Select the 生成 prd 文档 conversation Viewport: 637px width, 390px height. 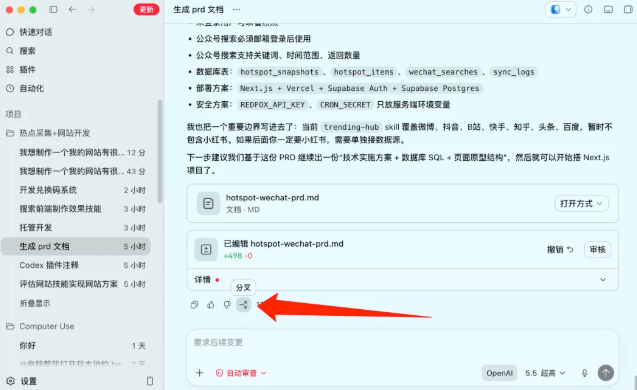click(x=76, y=246)
